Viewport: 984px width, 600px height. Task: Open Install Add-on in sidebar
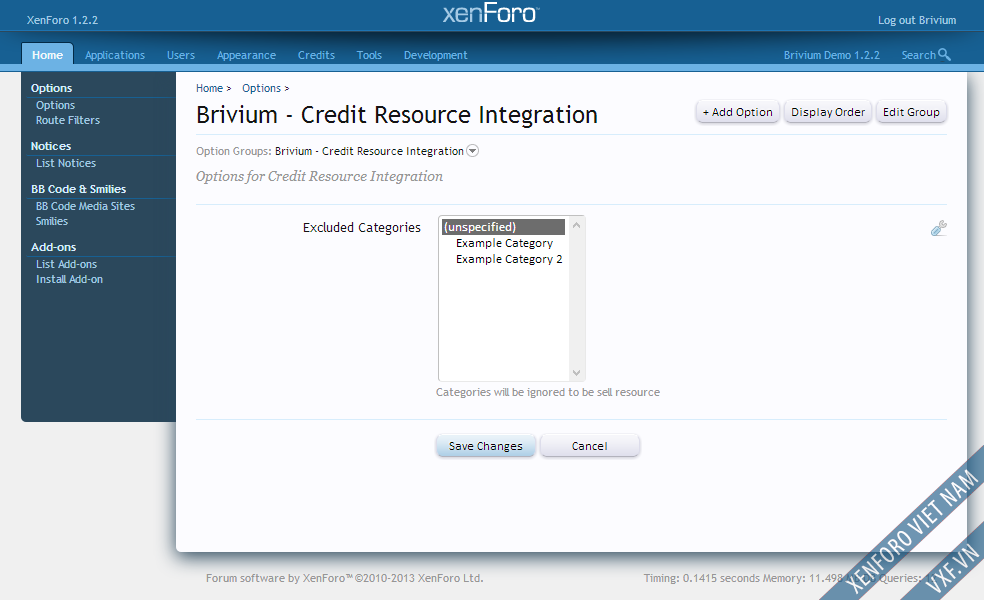(x=69, y=279)
